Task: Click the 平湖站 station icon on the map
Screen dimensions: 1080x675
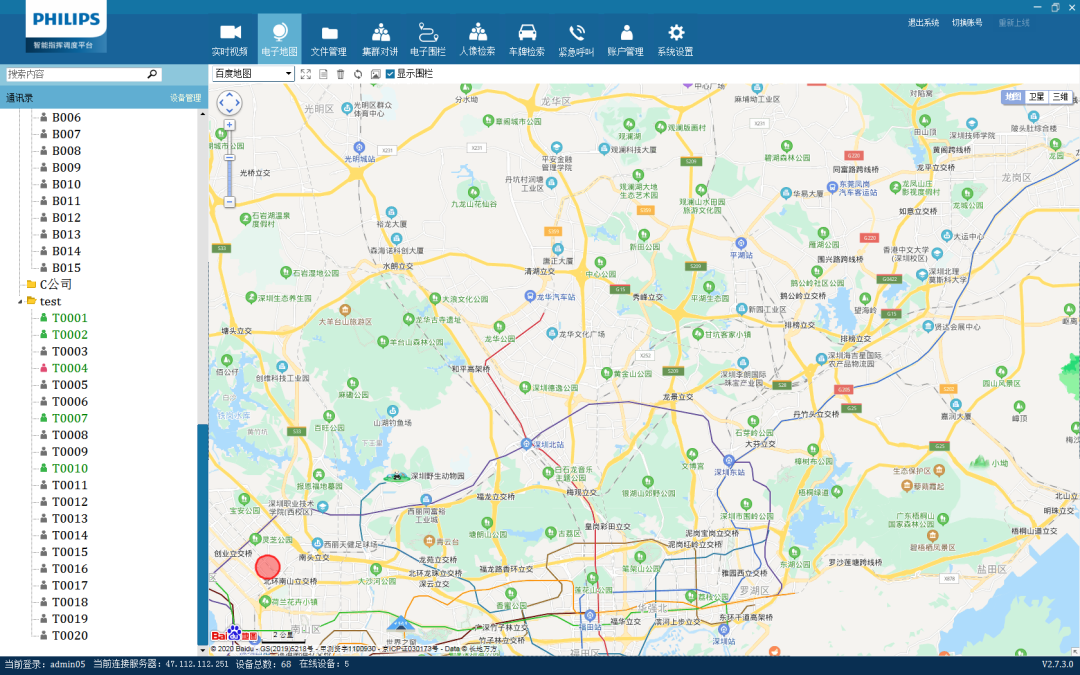Action: pos(741,243)
